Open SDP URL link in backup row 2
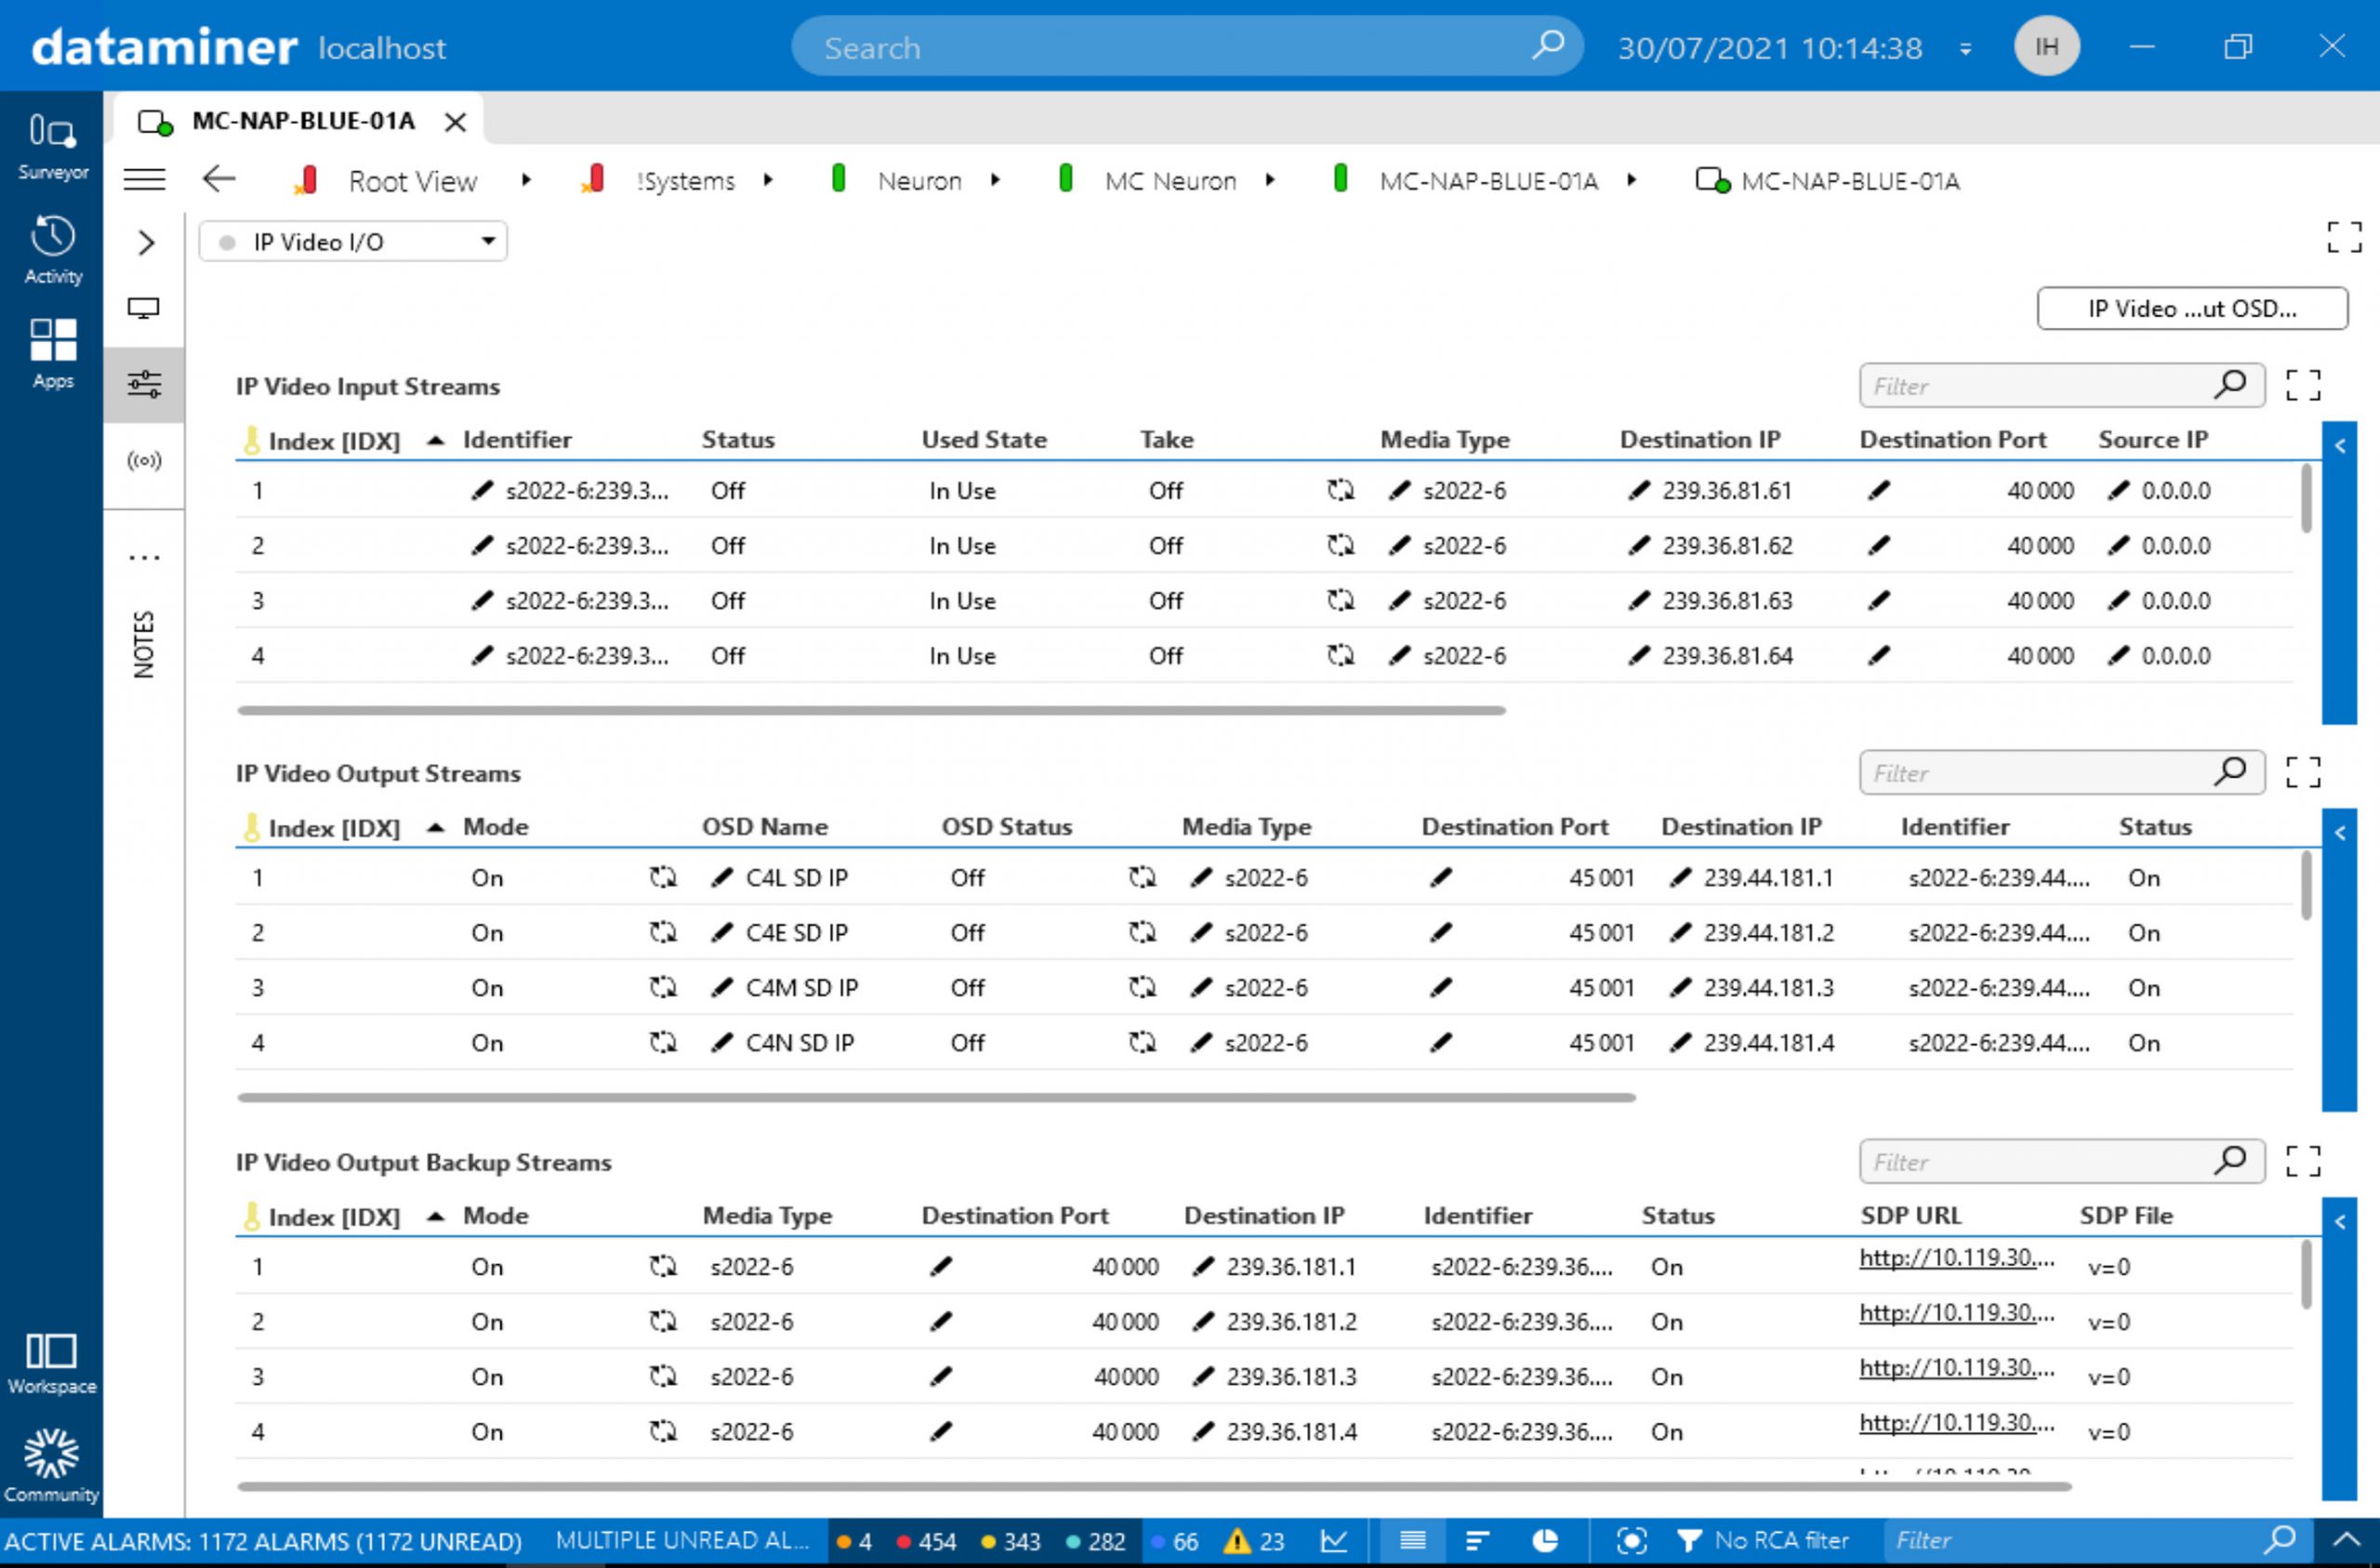Viewport: 2380px width, 1568px height. point(1956,1312)
